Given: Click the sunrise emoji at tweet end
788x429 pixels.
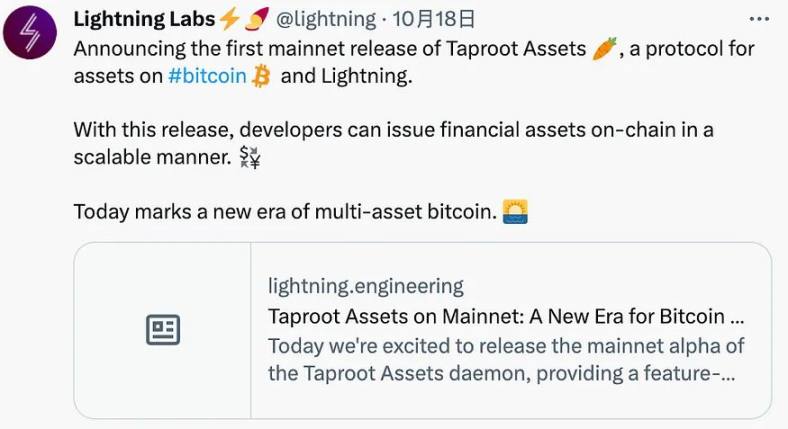Looking at the screenshot, I should pyautogui.click(x=515, y=211).
